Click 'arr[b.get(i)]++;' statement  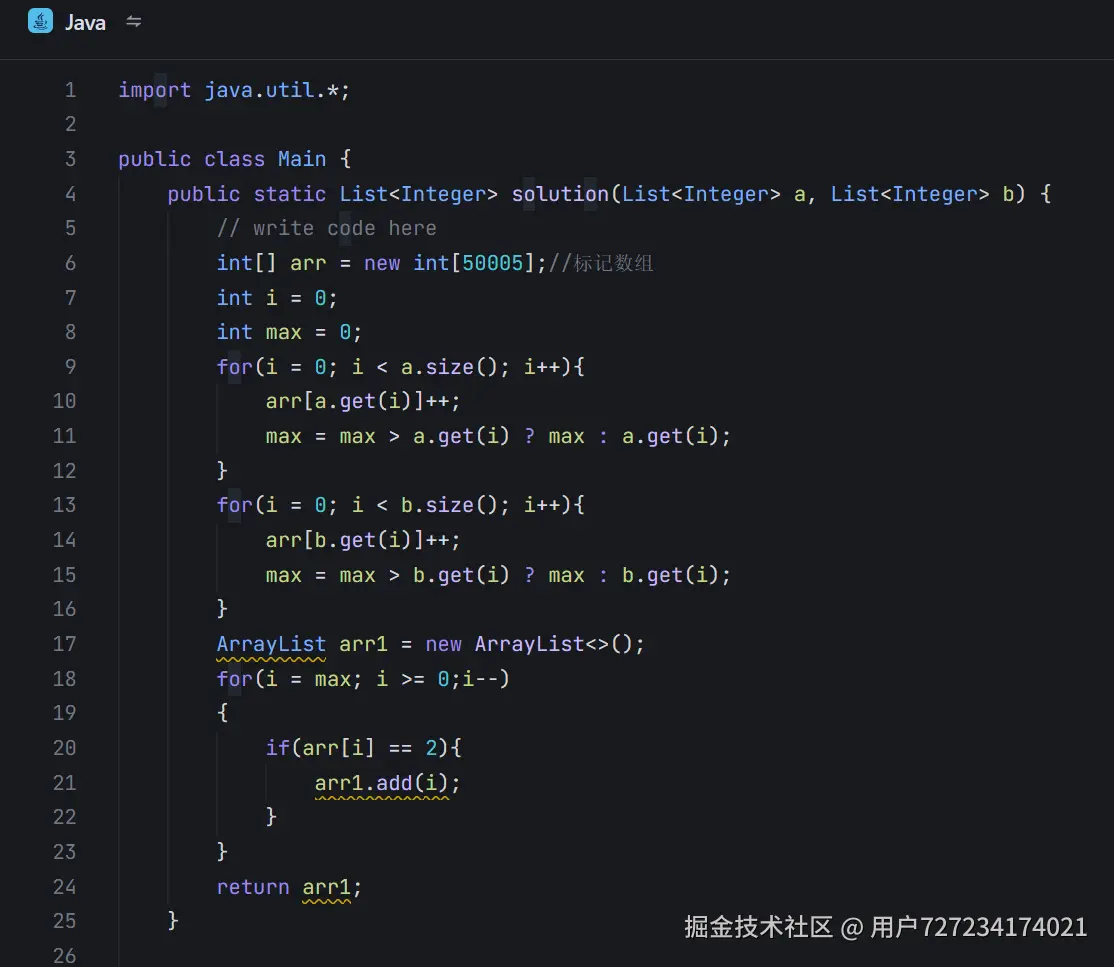(363, 541)
